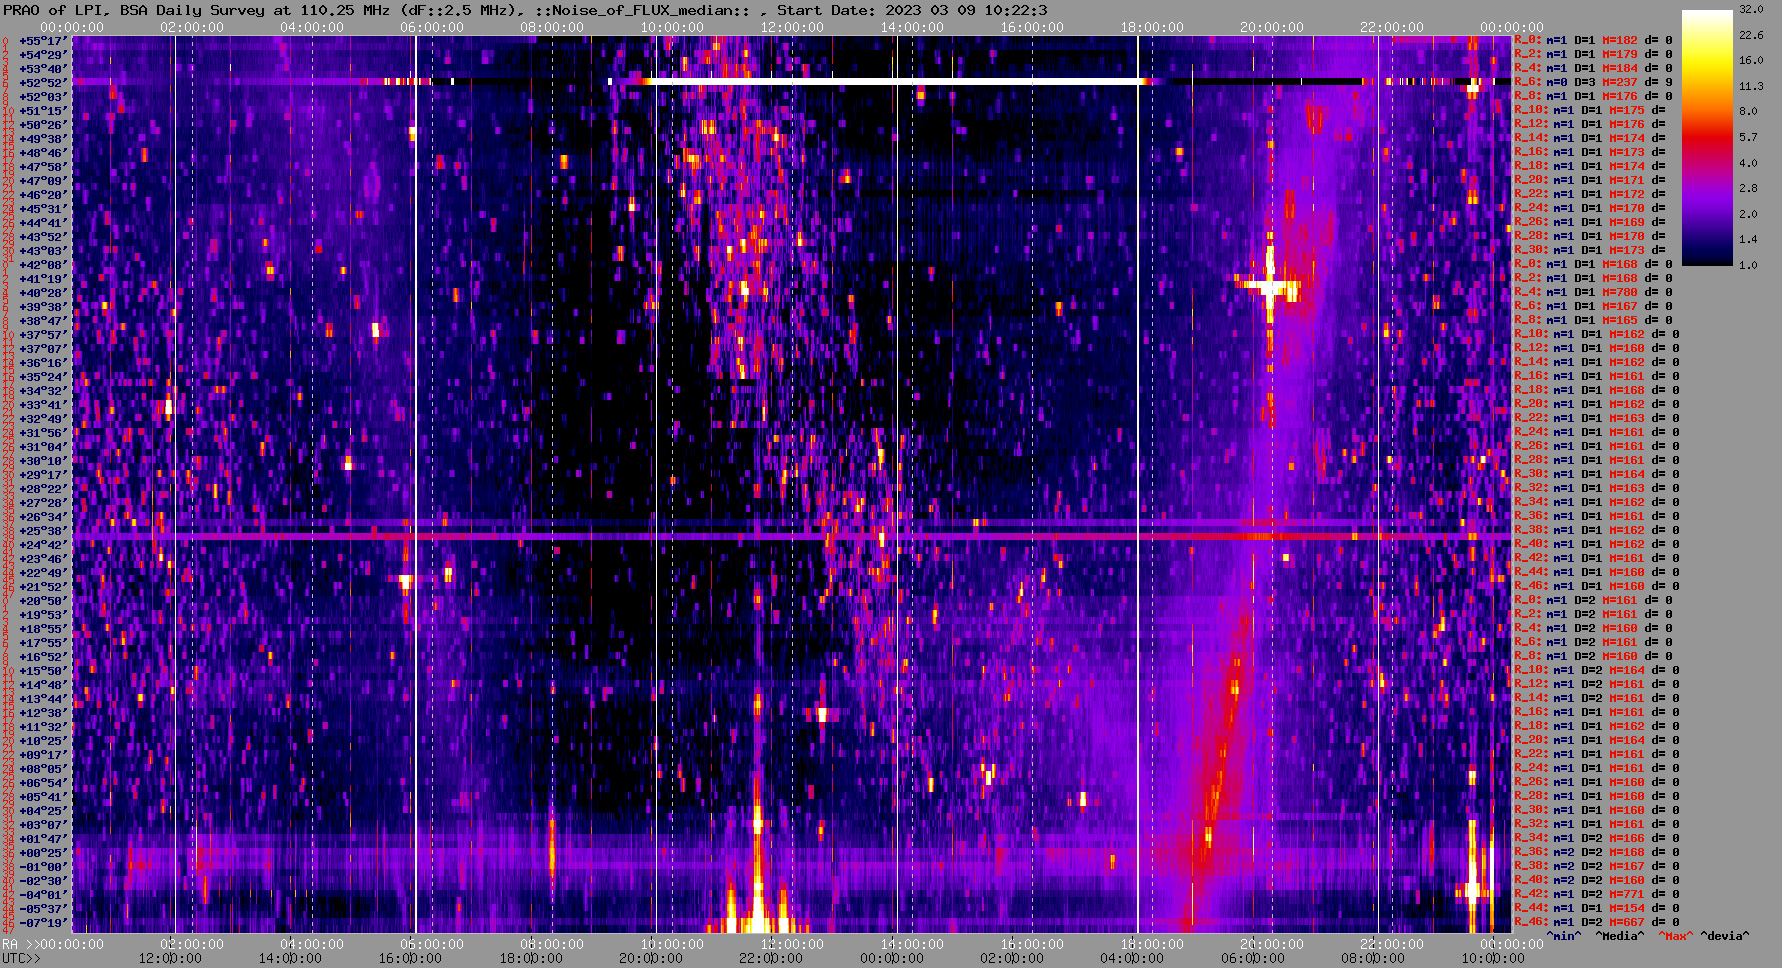
Task: Click the declination label +50°26'
Action: click(42, 125)
